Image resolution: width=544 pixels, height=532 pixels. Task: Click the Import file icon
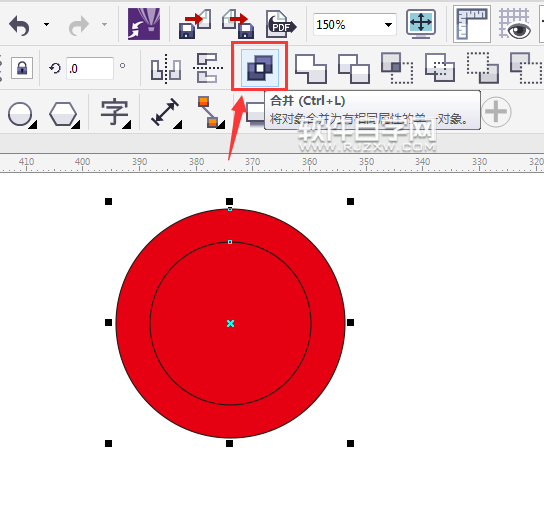coord(195,24)
